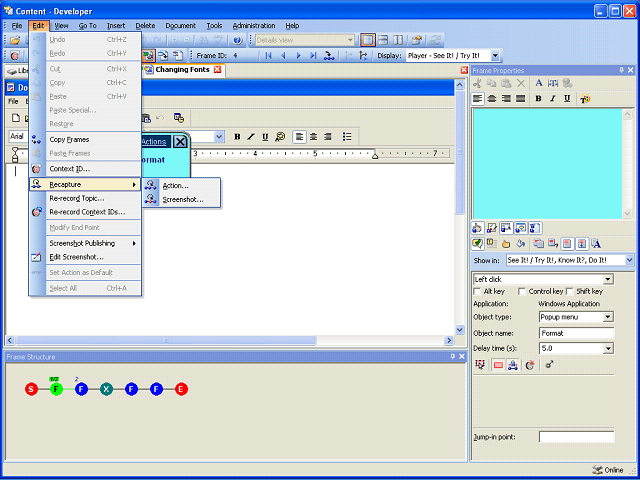Toggle the Shift key checkbox
Image resolution: width=640 pixels, height=480 pixels.
pyautogui.click(x=570, y=291)
